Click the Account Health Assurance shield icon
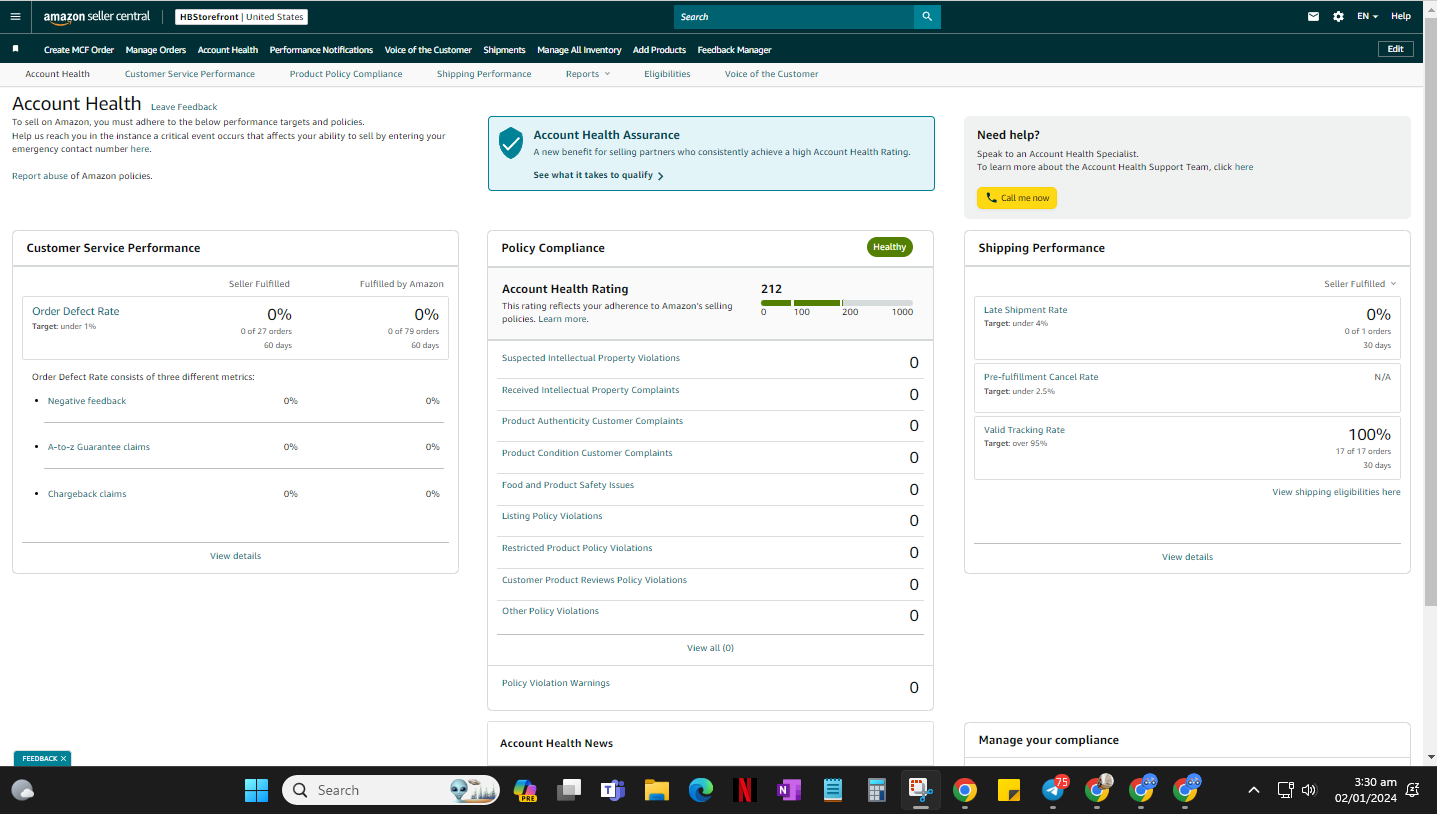1437x814 pixels. [x=511, y=142]
